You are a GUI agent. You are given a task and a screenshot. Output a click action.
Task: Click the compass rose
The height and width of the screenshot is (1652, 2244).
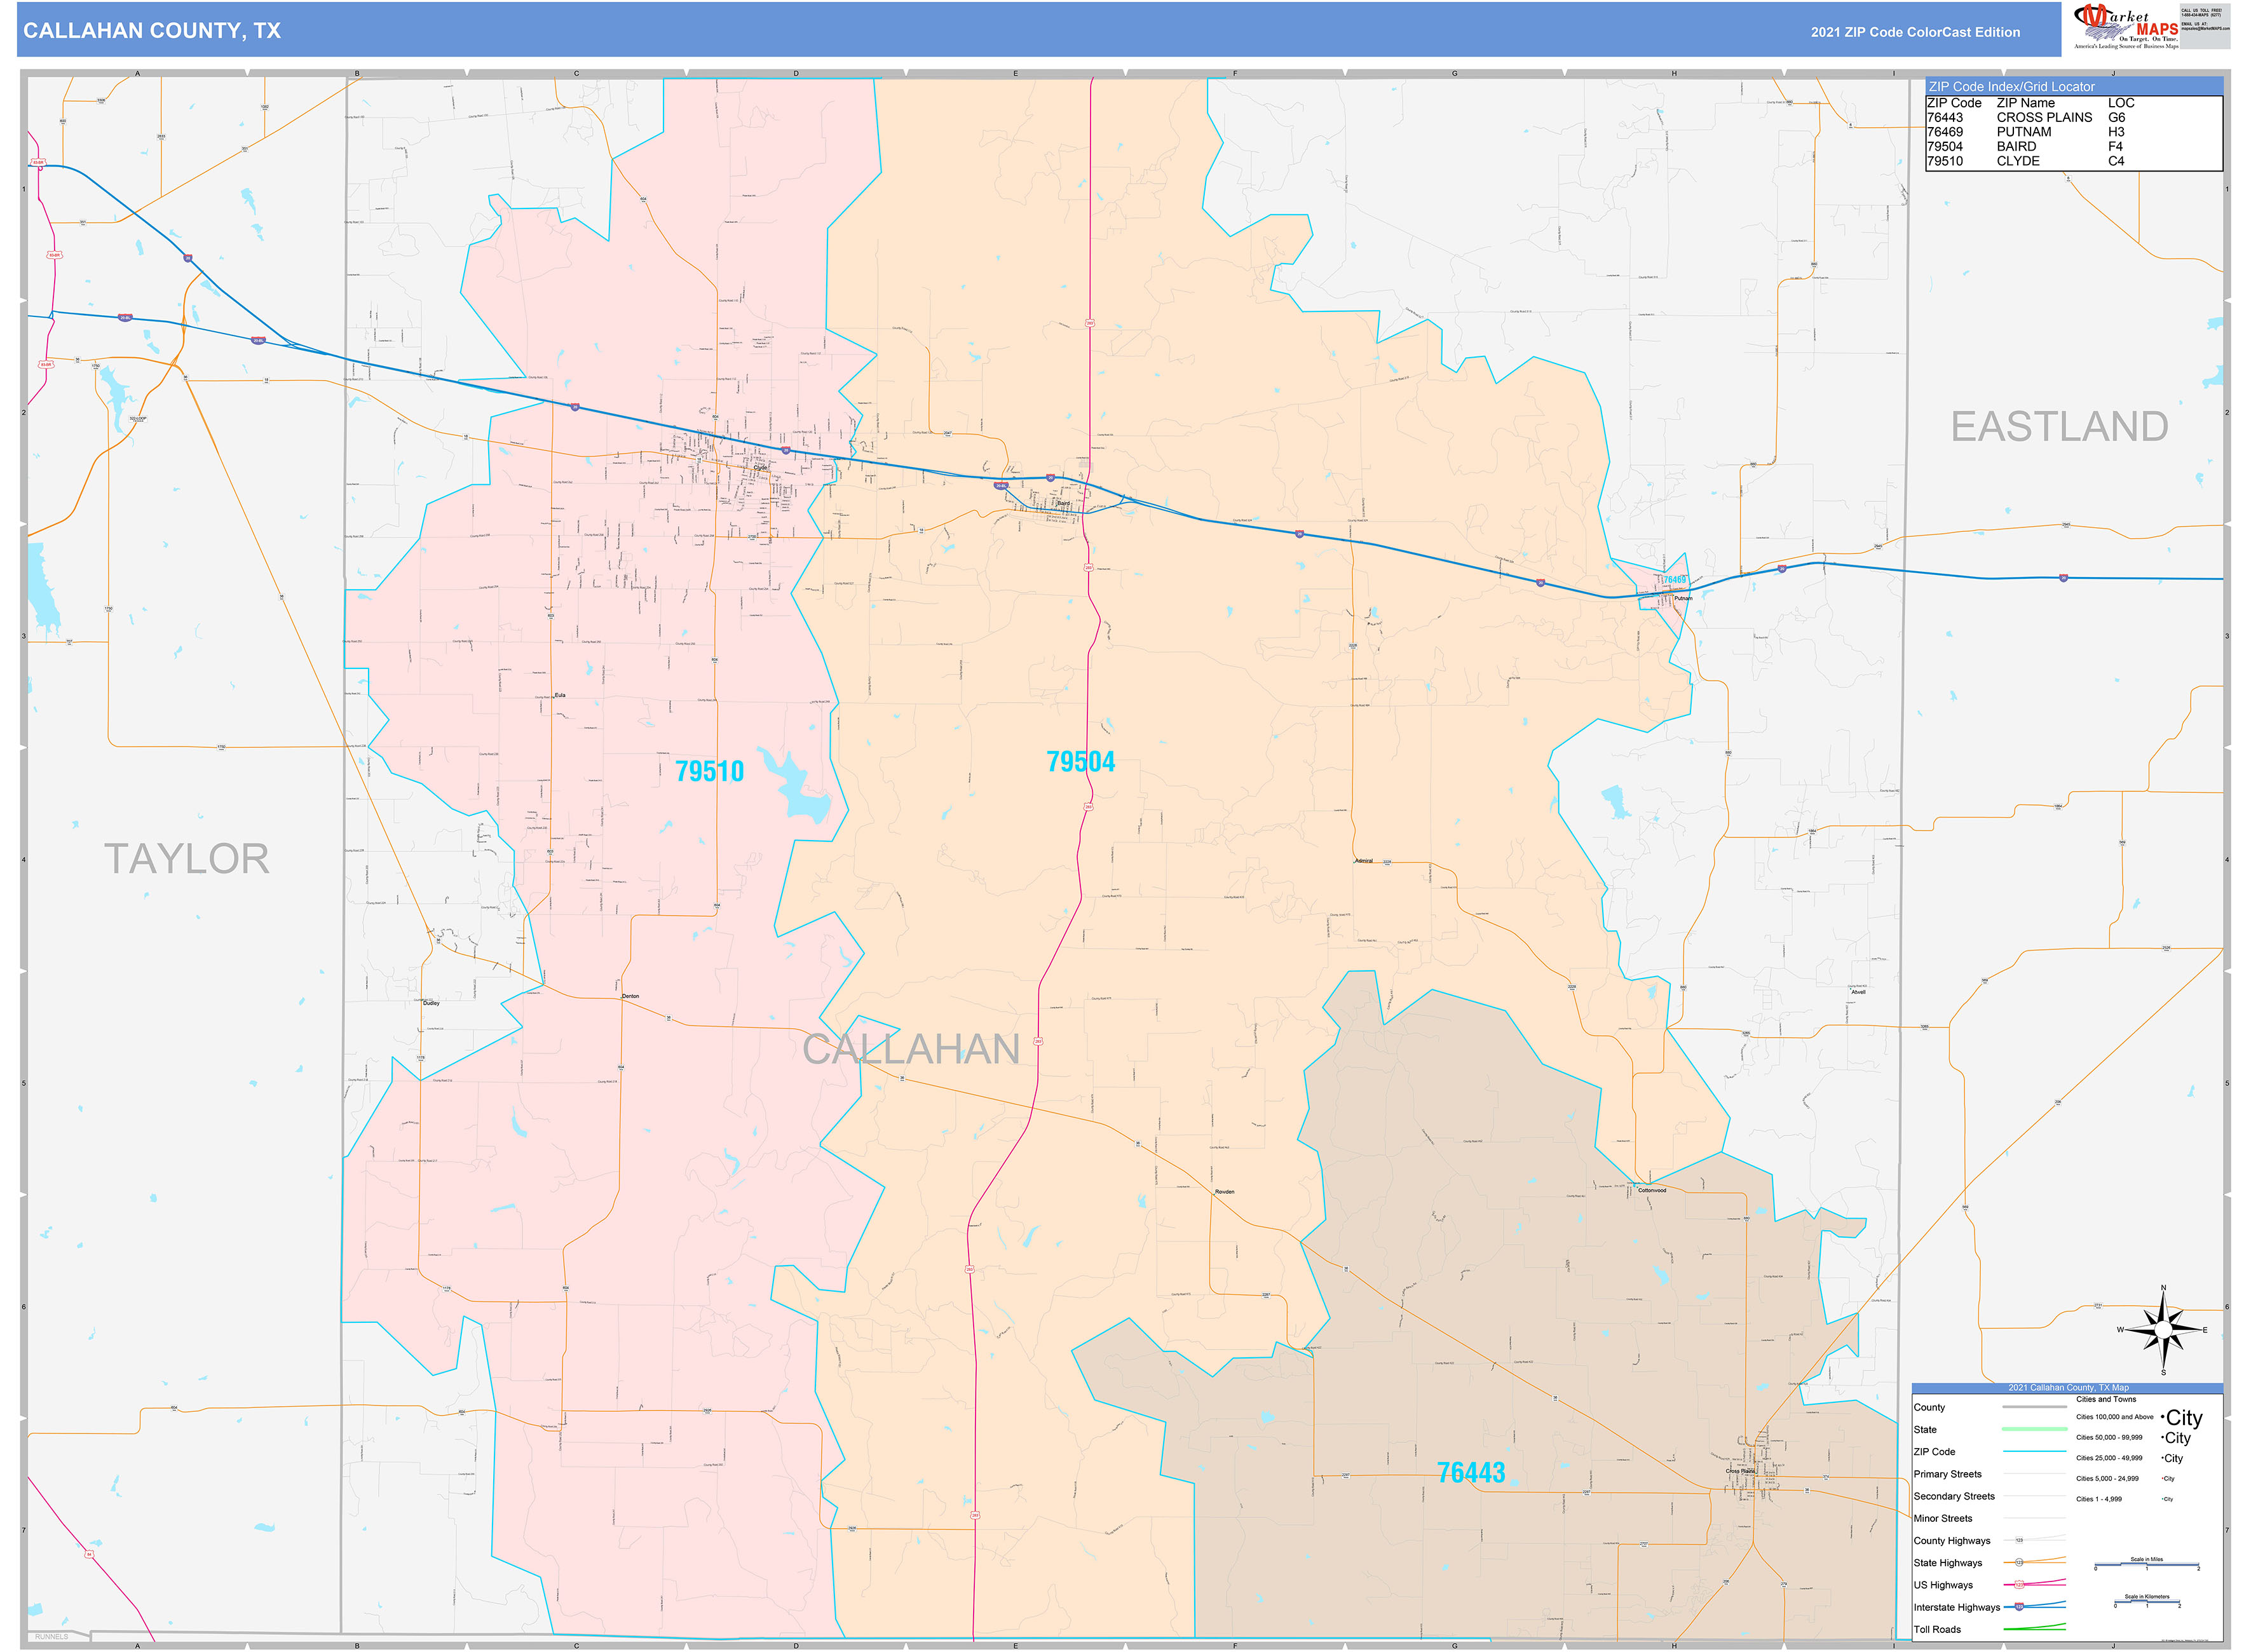2163,1329
